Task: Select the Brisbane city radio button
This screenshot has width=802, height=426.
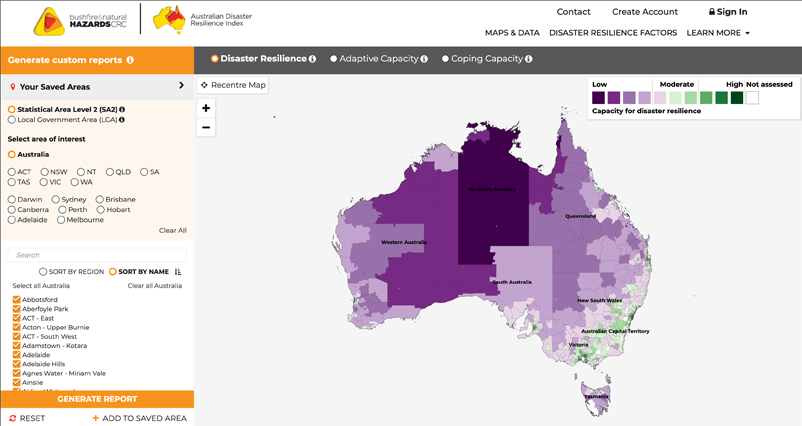Action: click(x=99, y=199)
